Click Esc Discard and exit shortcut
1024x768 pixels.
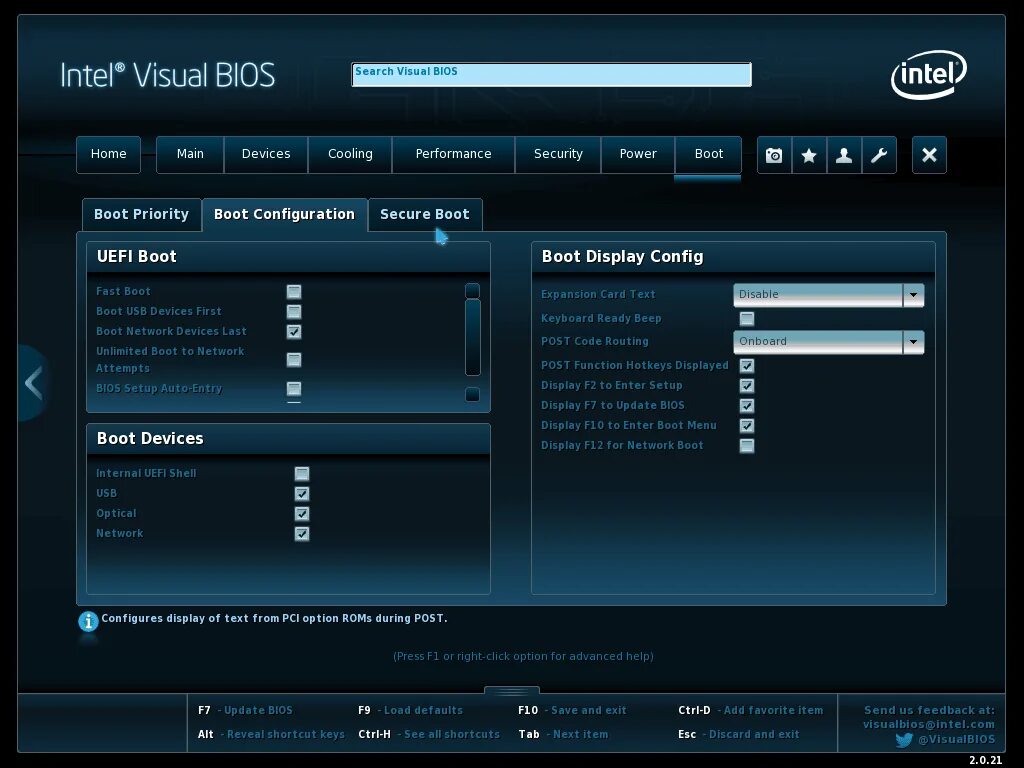pyautogui.click(x=739, y=735)
